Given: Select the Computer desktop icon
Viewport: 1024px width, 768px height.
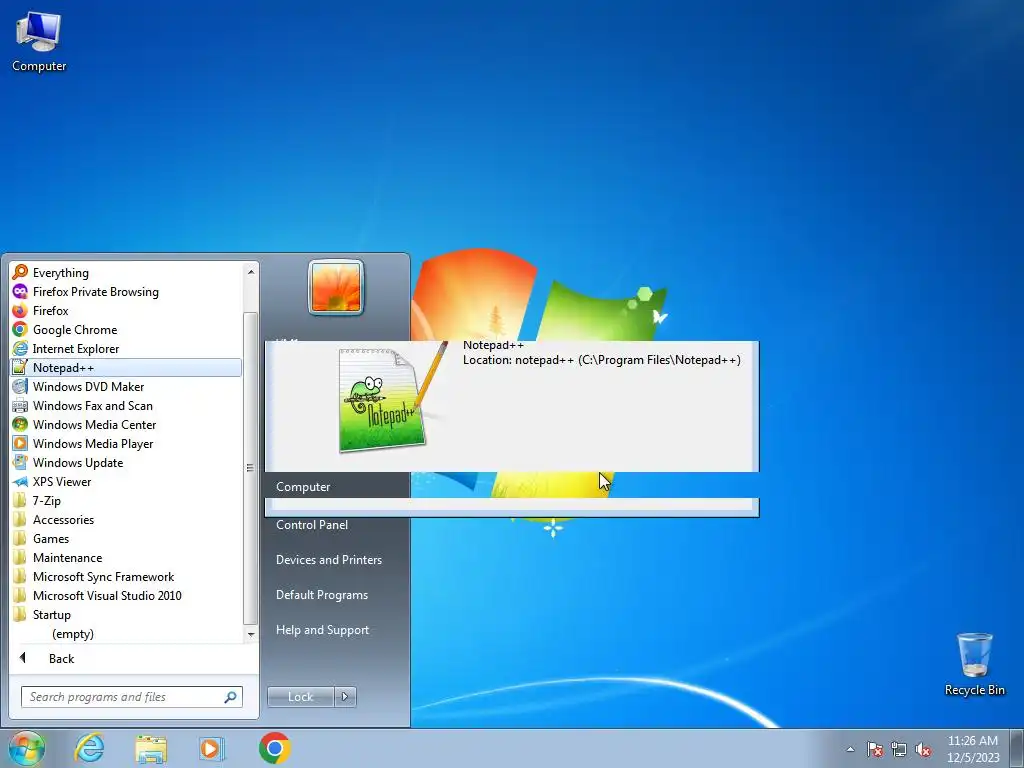Looking at the screenshot, I should click(39, 42).
